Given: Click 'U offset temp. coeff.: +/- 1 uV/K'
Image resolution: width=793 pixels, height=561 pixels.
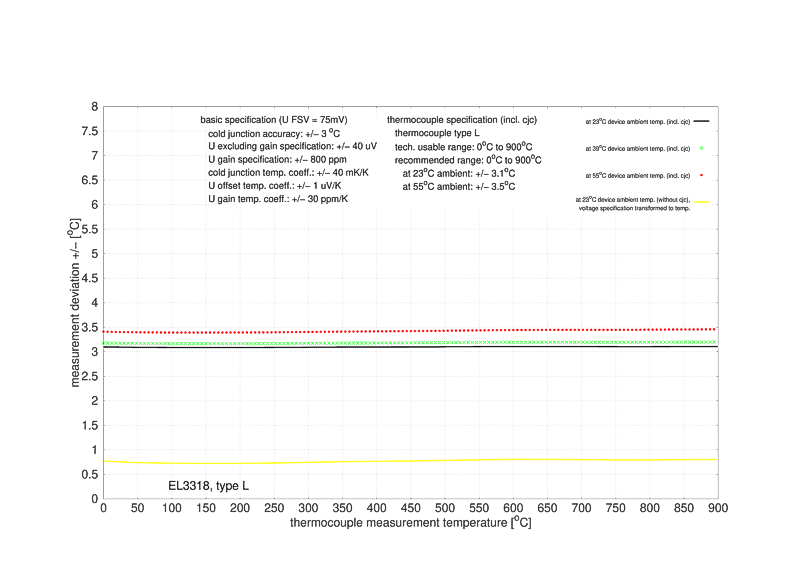Looking at the screenshot, I should (x=275, y=186).
